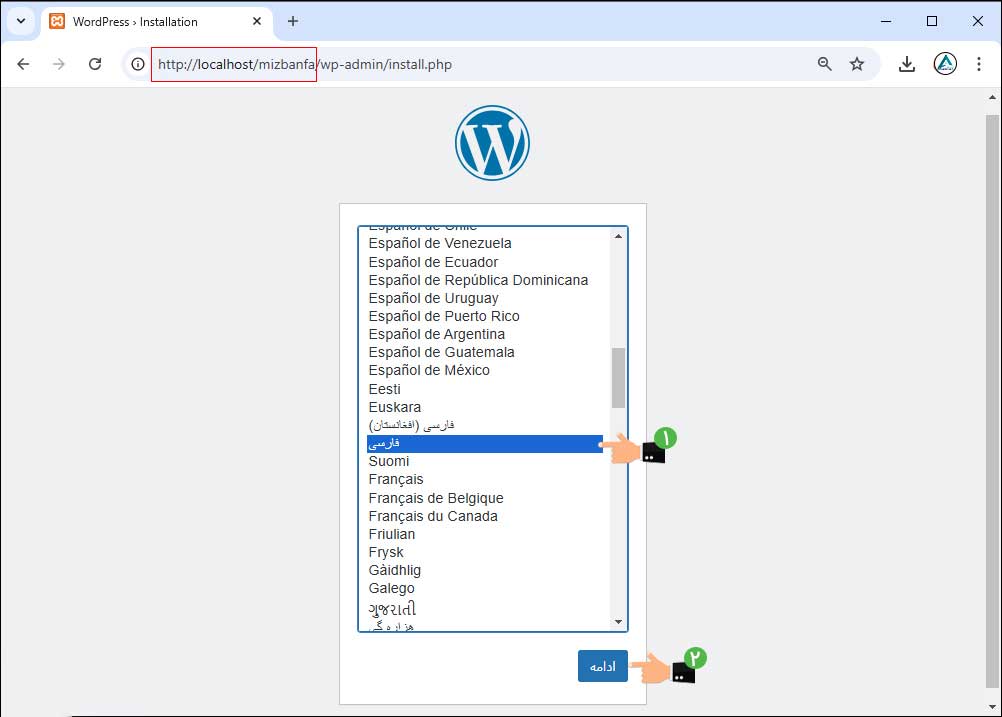Open a new tab with plus button
The height and width of the screenshot is (717, 1002).
click(x=293, y=21)
